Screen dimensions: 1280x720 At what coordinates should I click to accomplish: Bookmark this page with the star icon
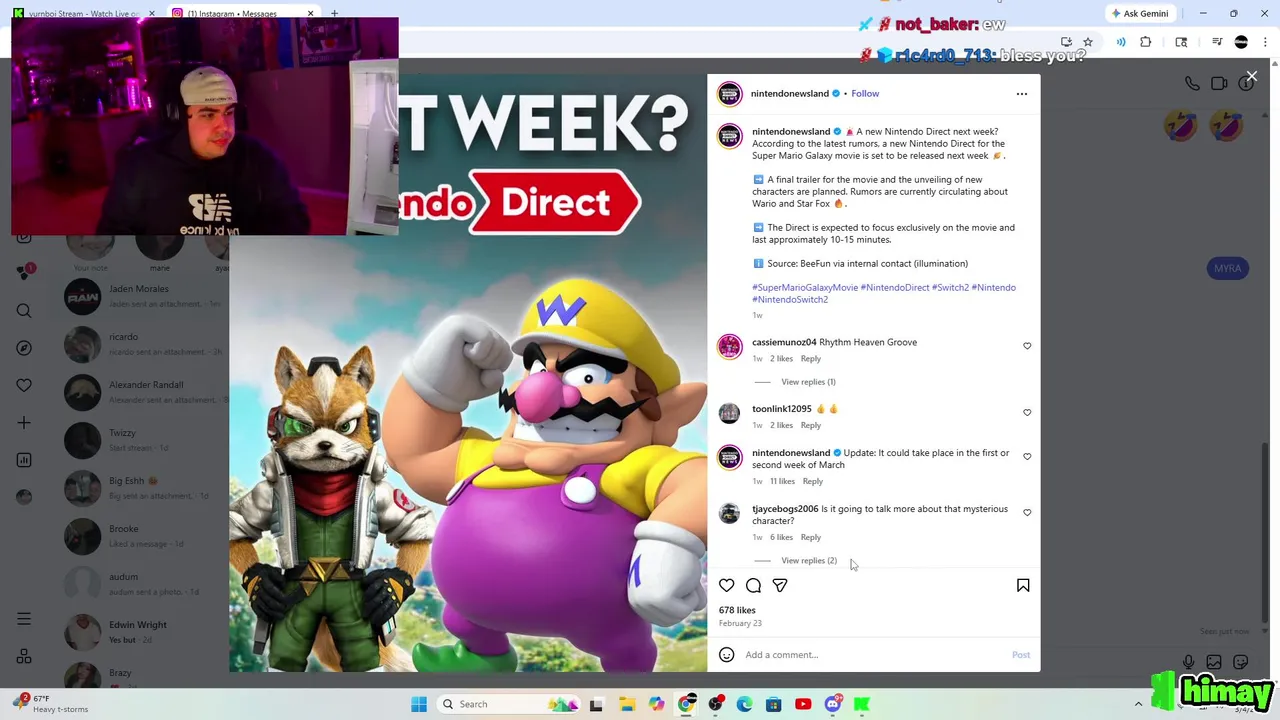1088,42
